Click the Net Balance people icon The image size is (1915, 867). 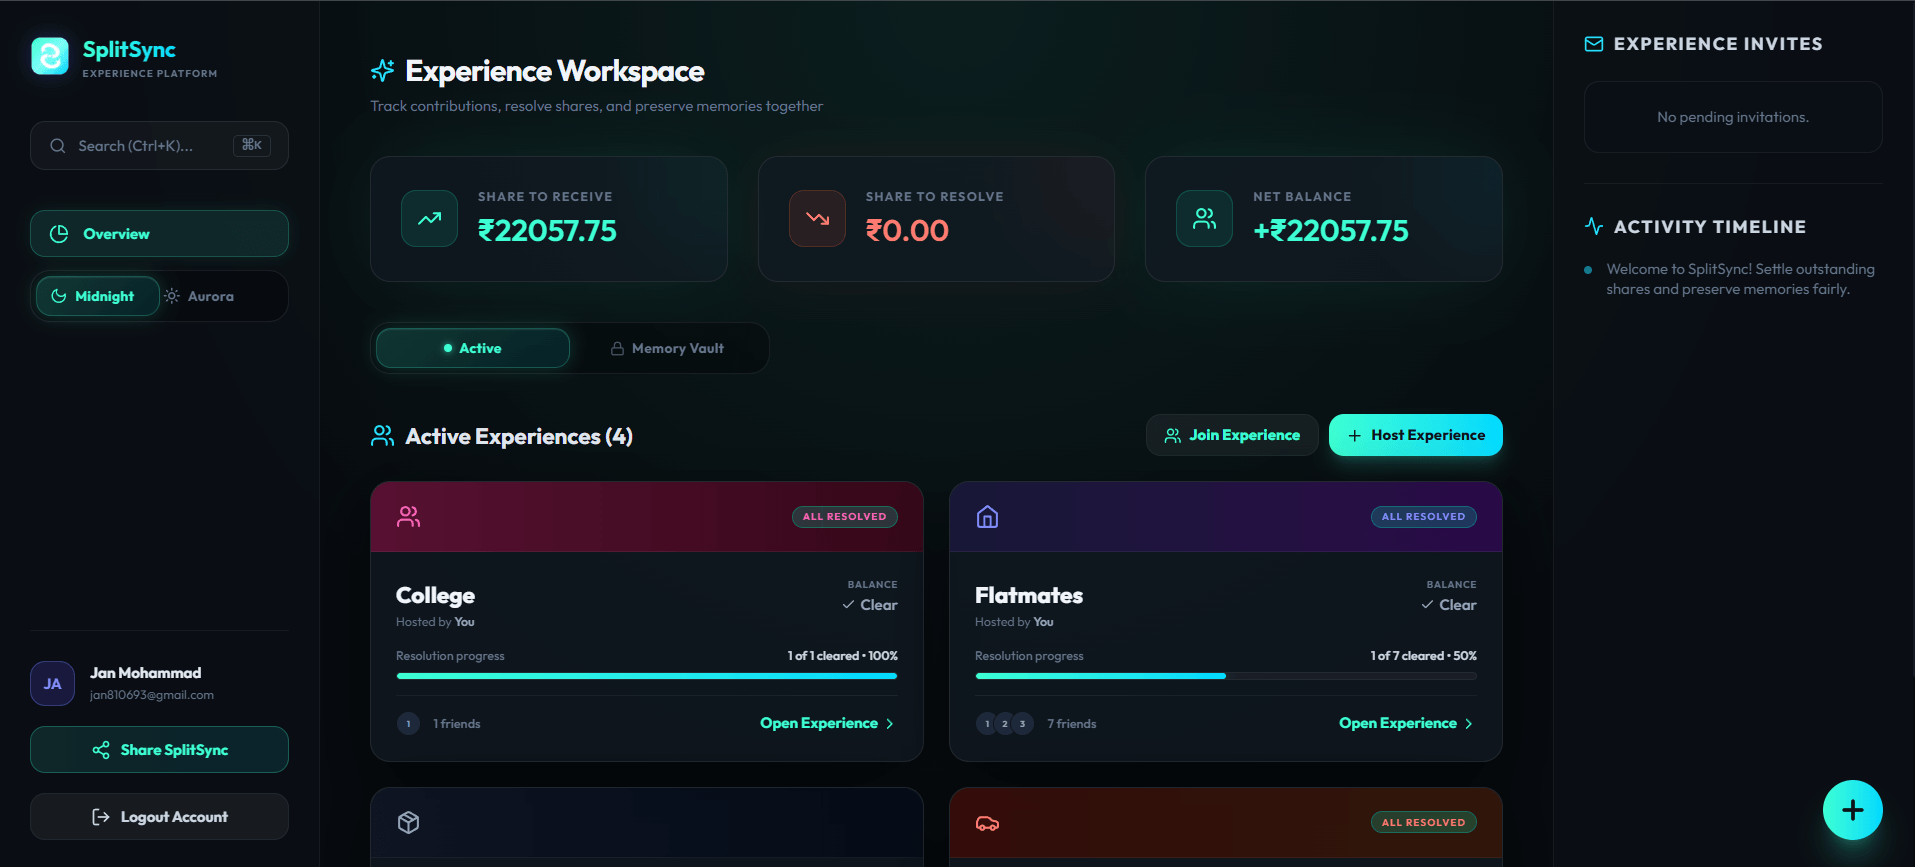point(1205,218)
